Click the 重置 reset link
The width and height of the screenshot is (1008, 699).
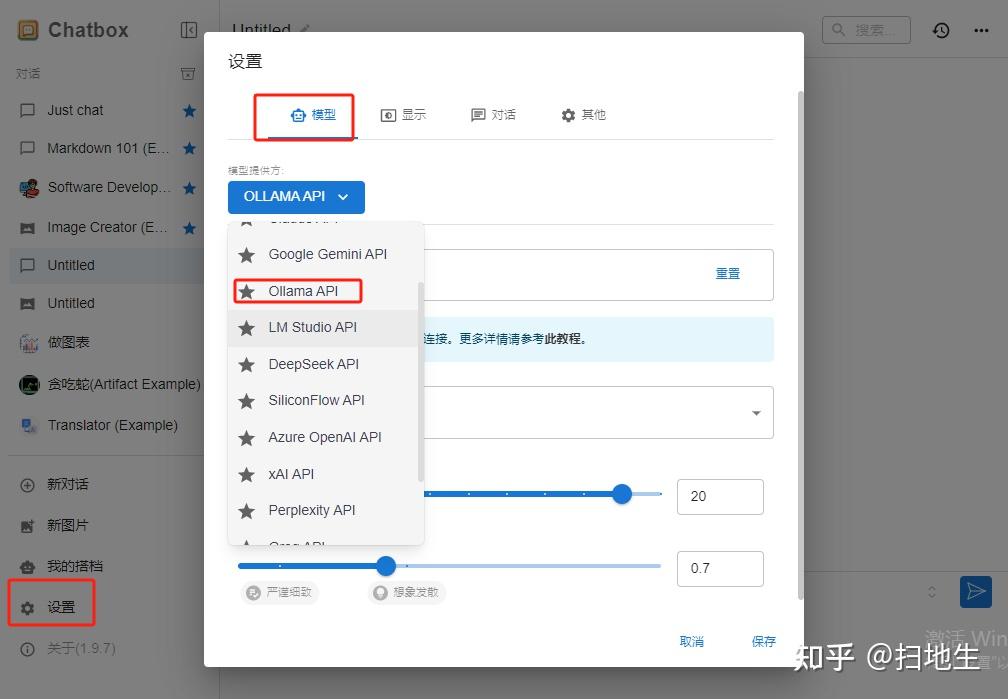tap(728, 273)
